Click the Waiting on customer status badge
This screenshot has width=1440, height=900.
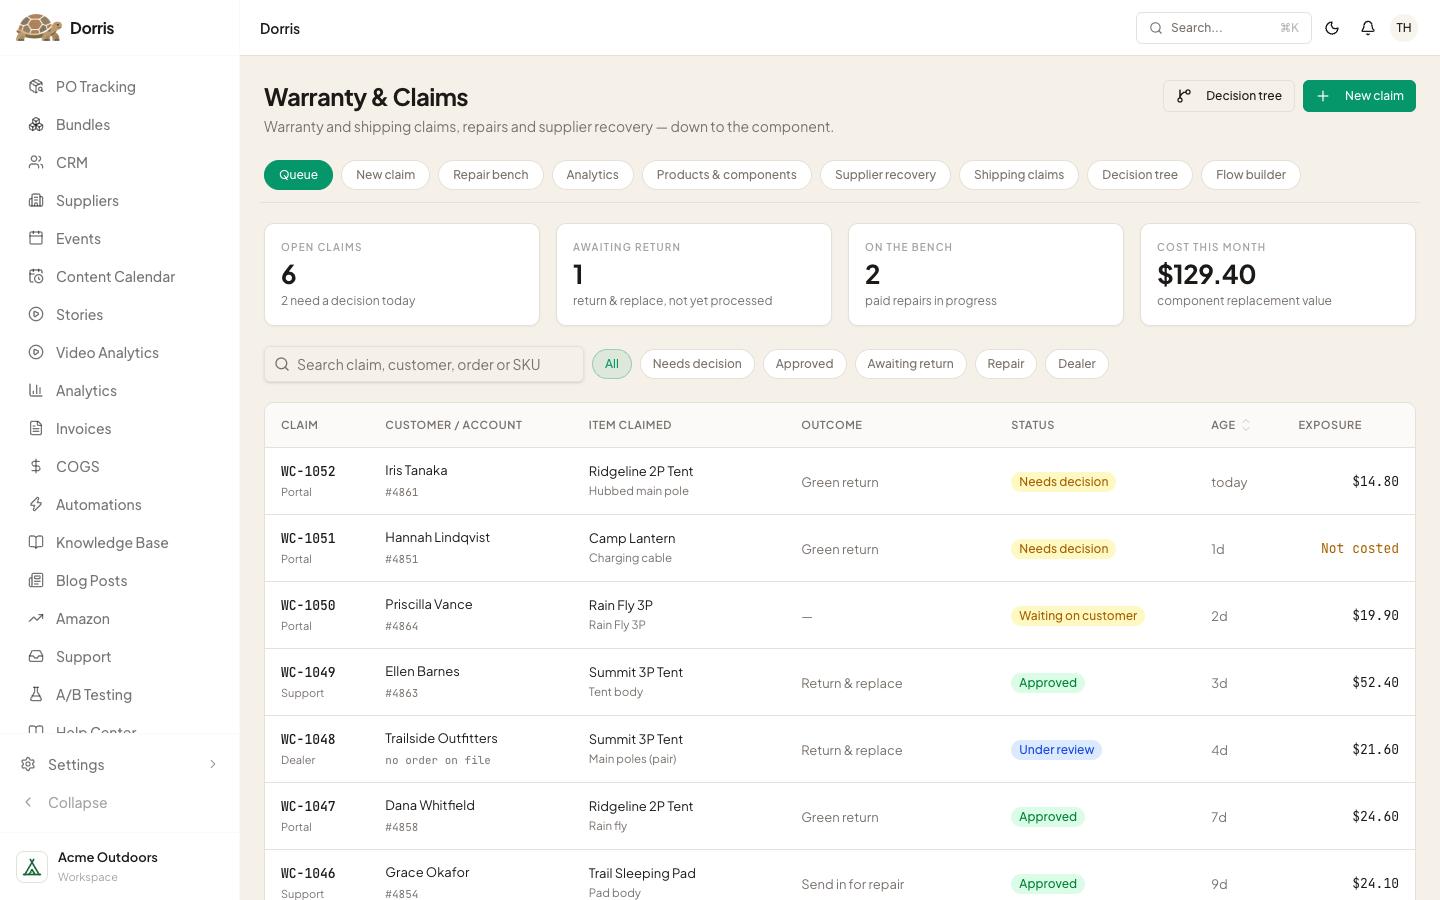[x=1078, y=616]
